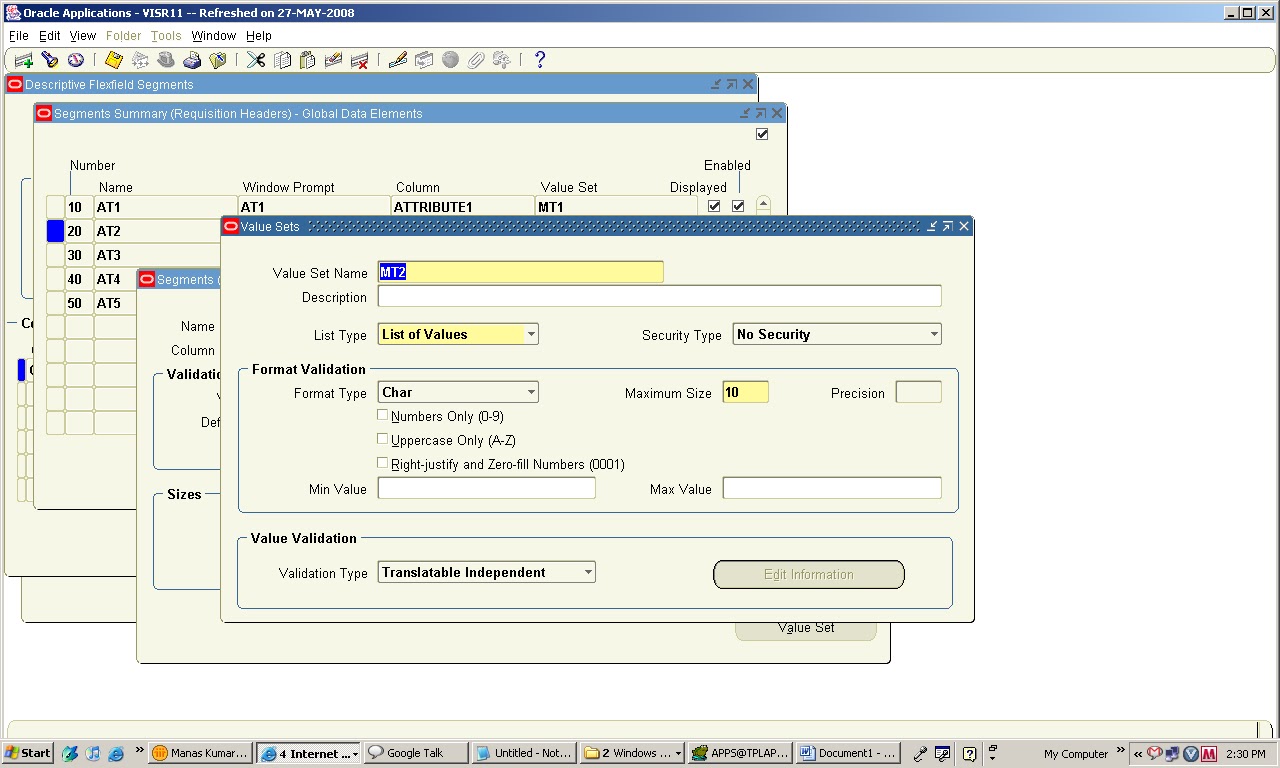Screen dimensions: 1280x768
Task: Expand the 4 Internet taskbar group
Action: [x=308, y=753]
